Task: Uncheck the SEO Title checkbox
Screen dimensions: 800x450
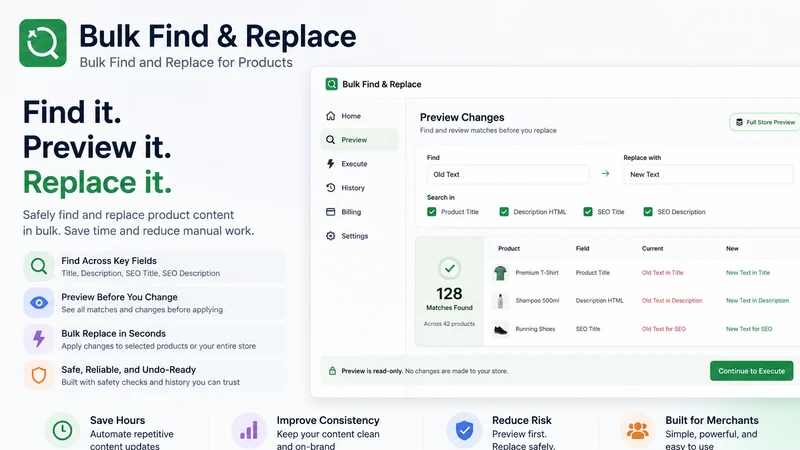Action: (x=588, y=212)
